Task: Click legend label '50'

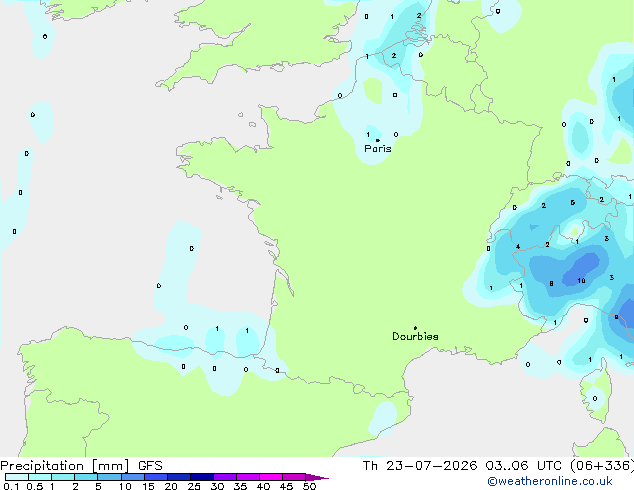Action: click(x=309, y=486)
